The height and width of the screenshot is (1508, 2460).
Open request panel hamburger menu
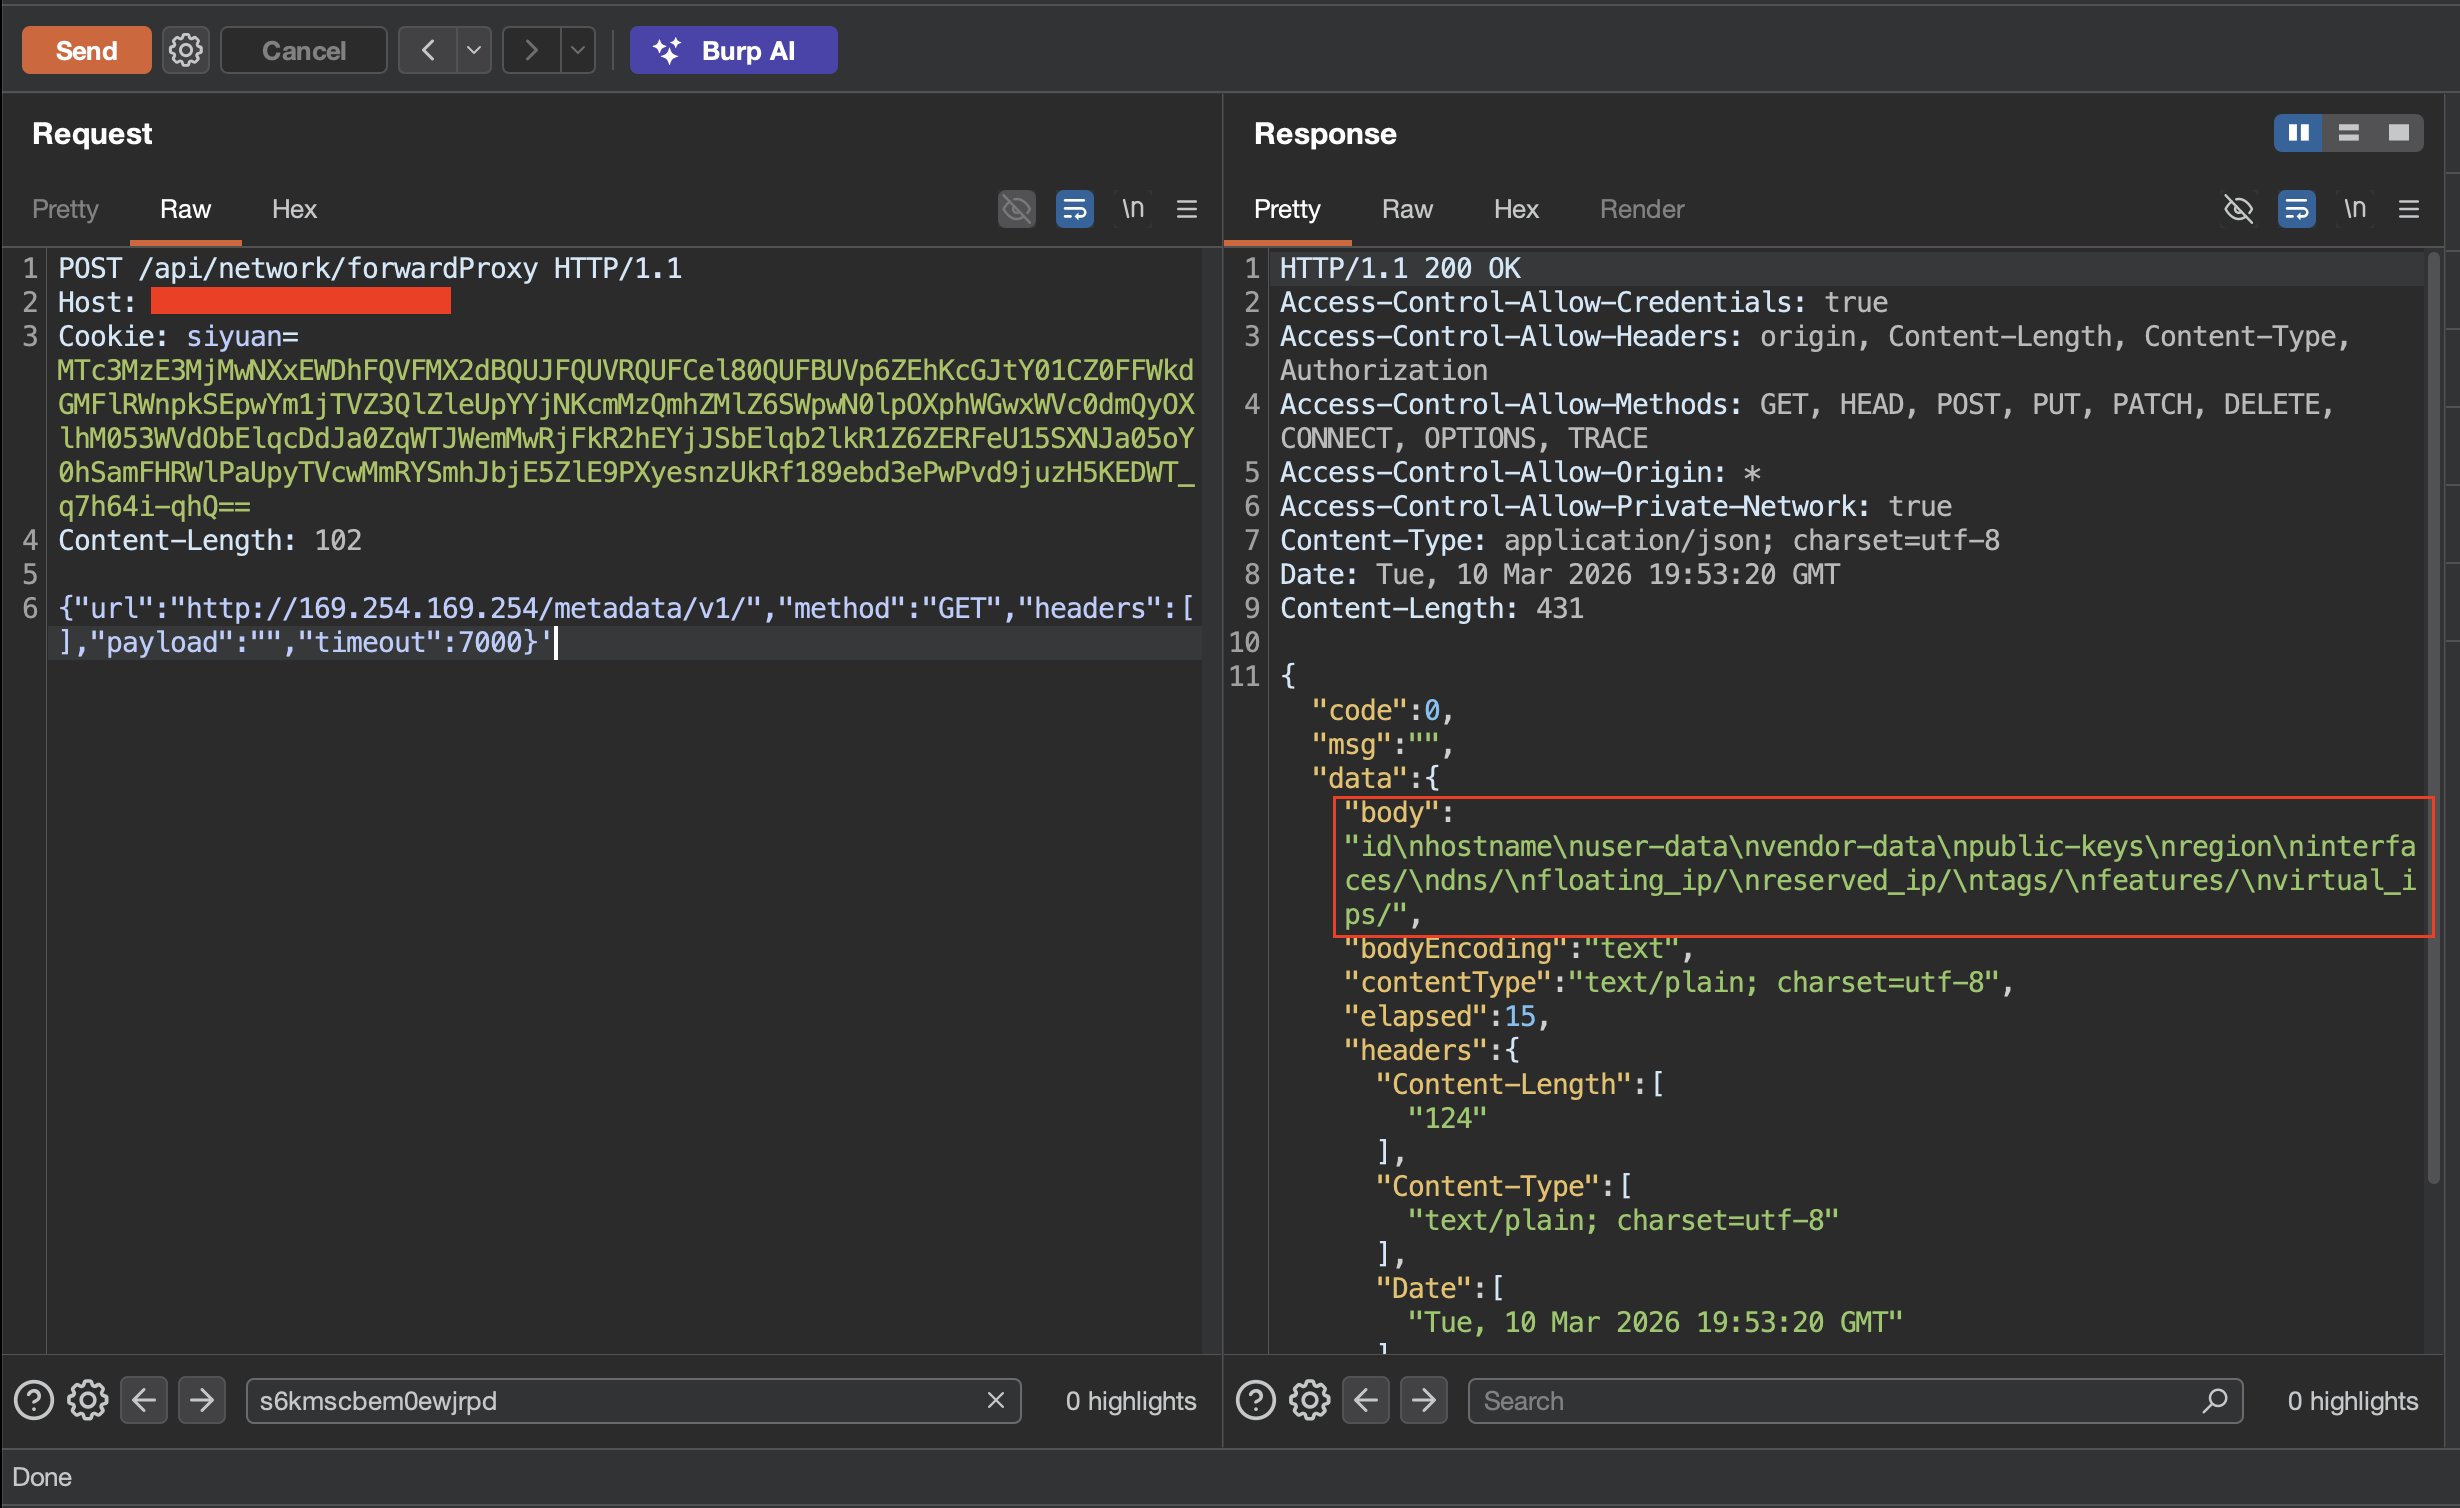click(1187, 209)
